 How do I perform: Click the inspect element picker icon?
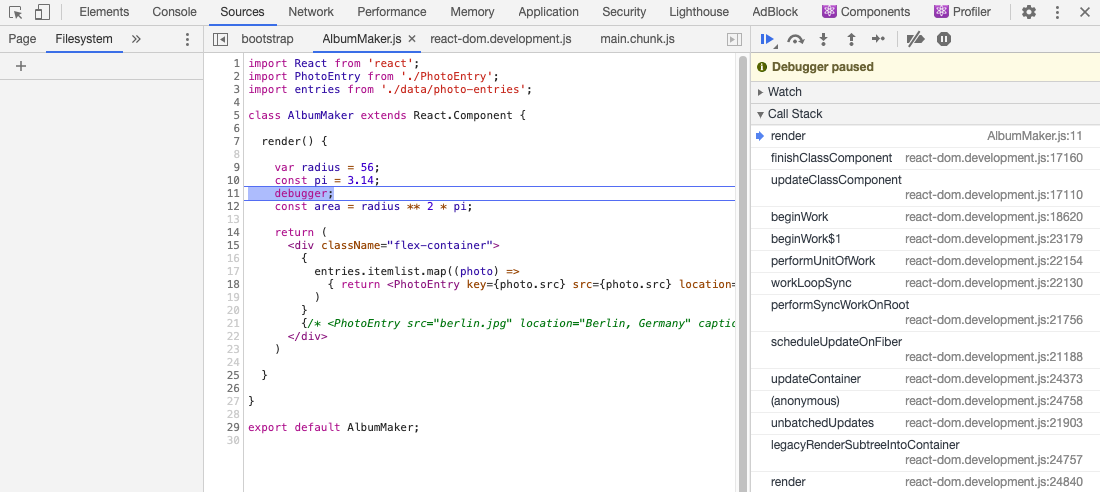point(16,12)
